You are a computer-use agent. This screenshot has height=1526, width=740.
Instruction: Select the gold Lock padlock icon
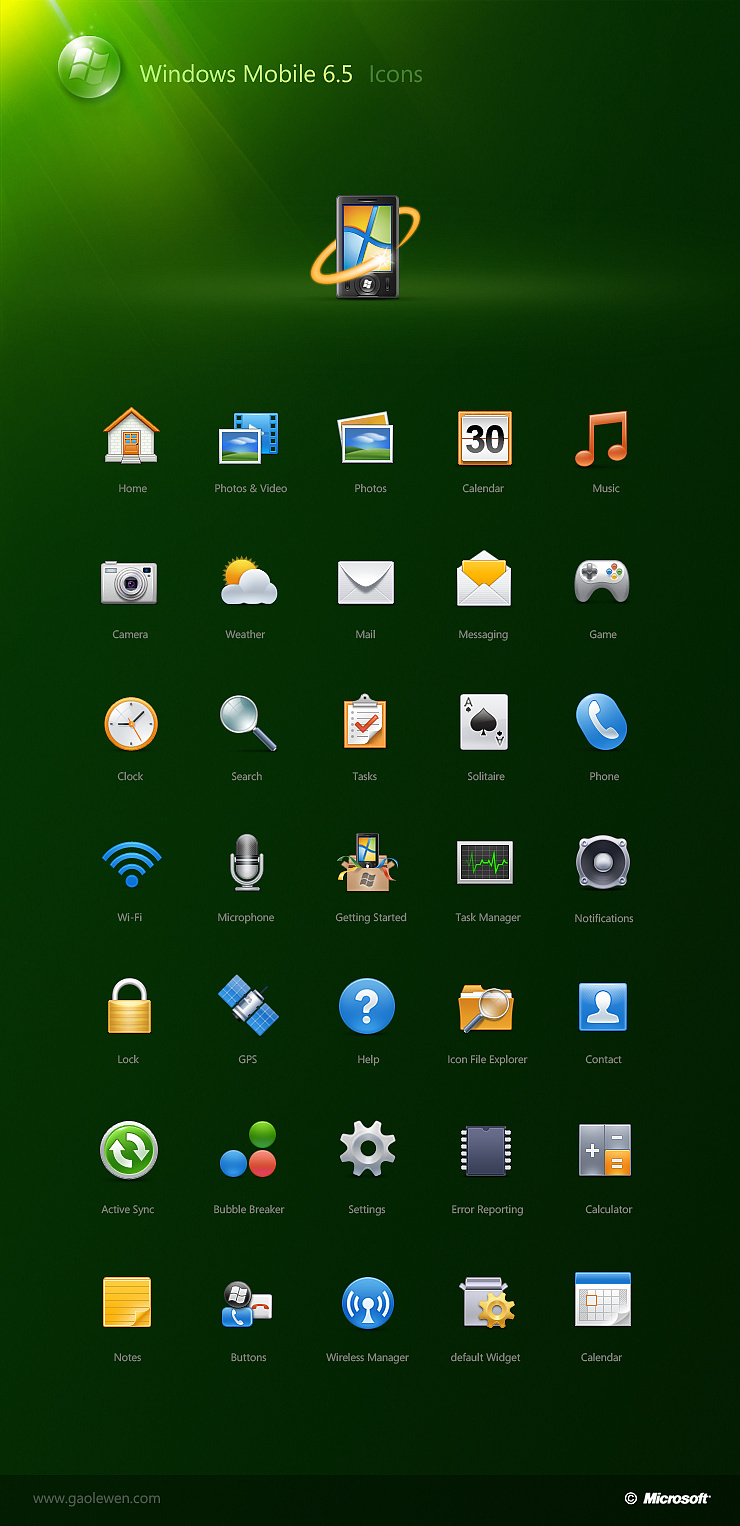(x=129, y=1006)
